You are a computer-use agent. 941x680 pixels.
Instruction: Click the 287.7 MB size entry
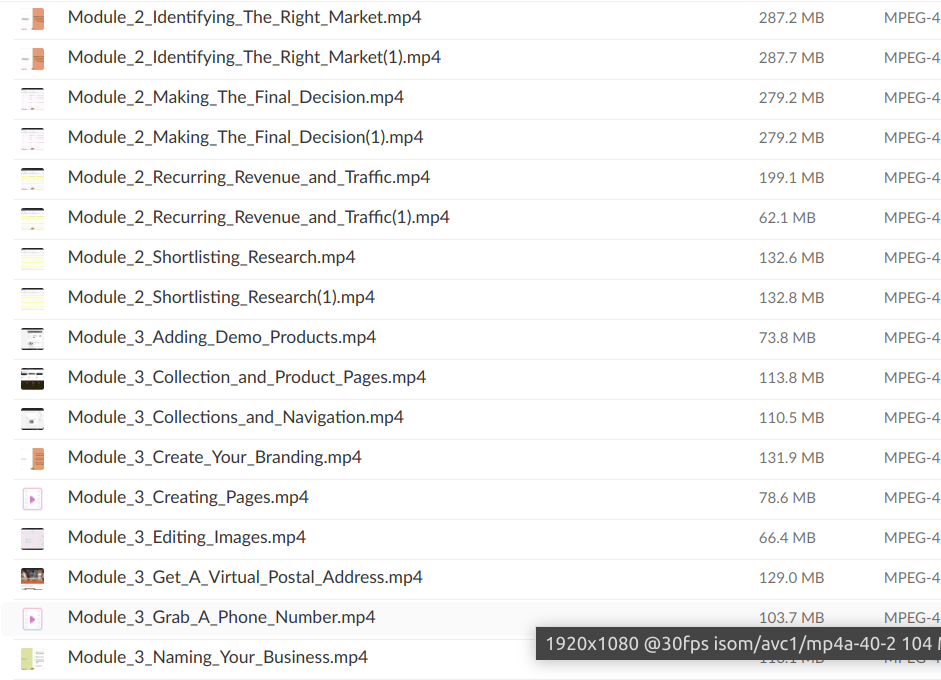click(x=791, y=58)
